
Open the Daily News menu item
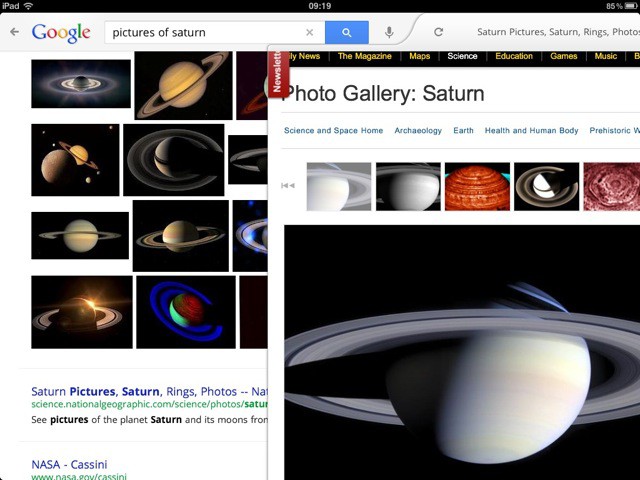pos(303,56)
